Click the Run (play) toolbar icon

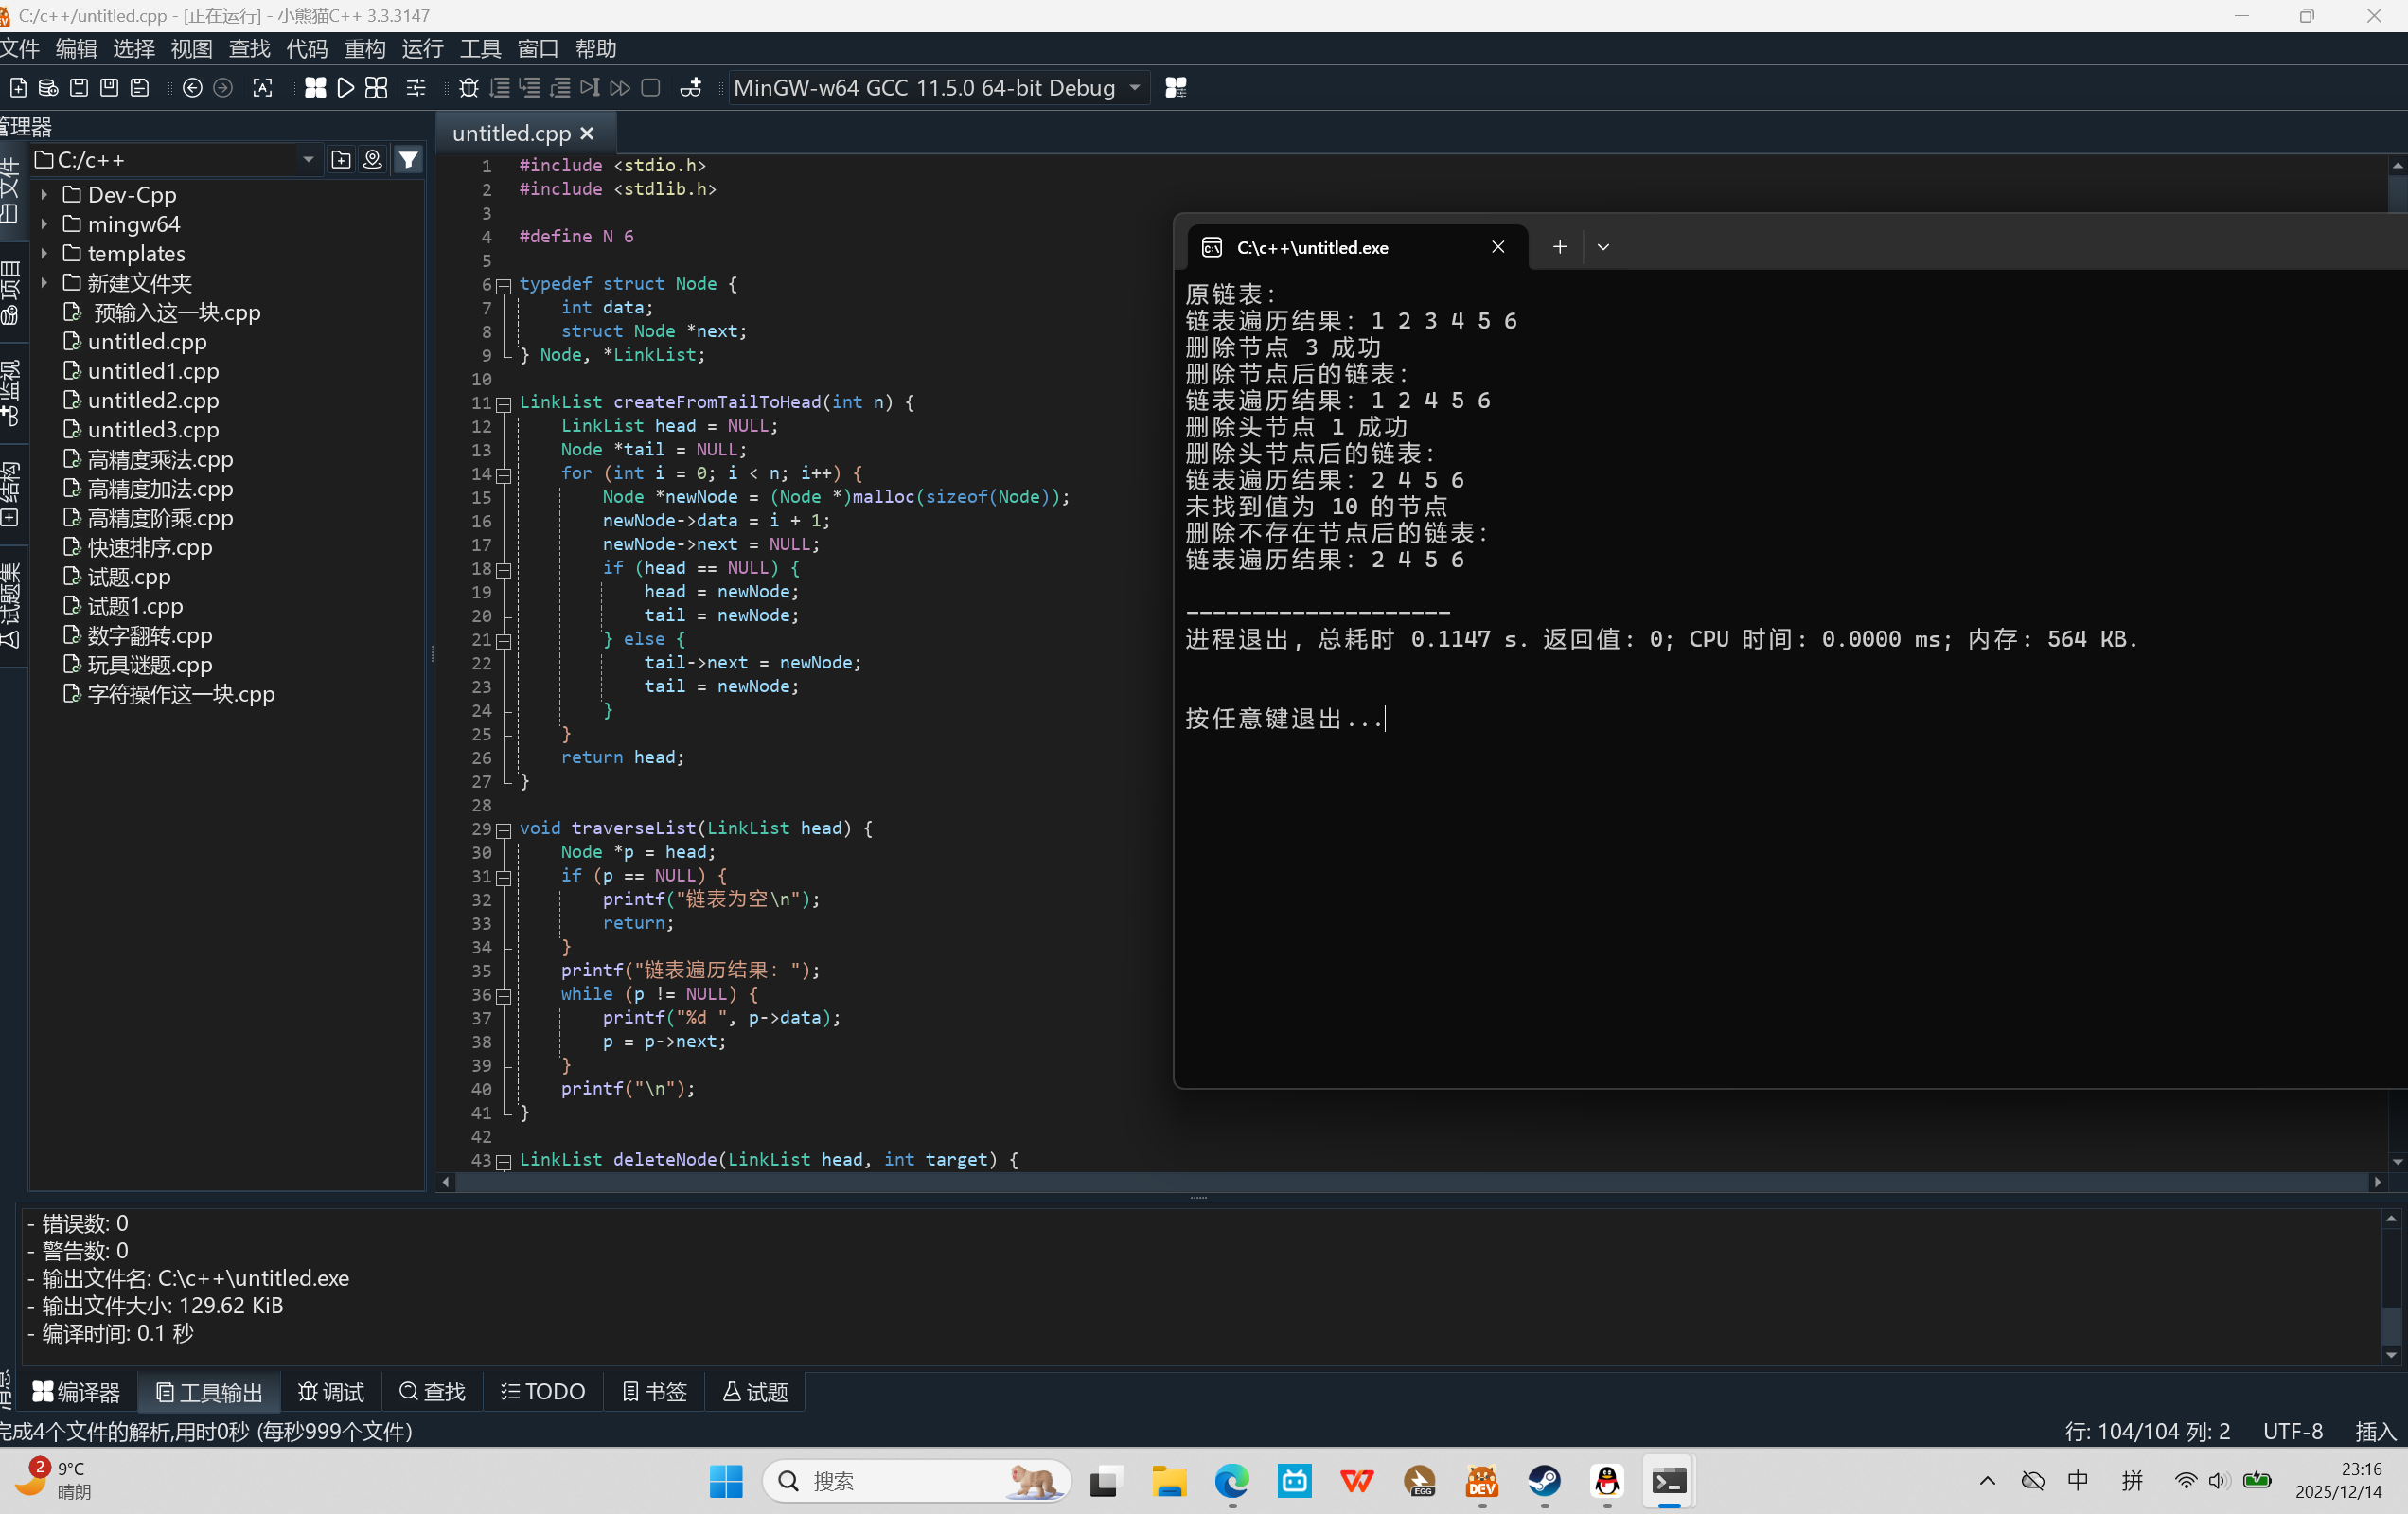point(346,88)
